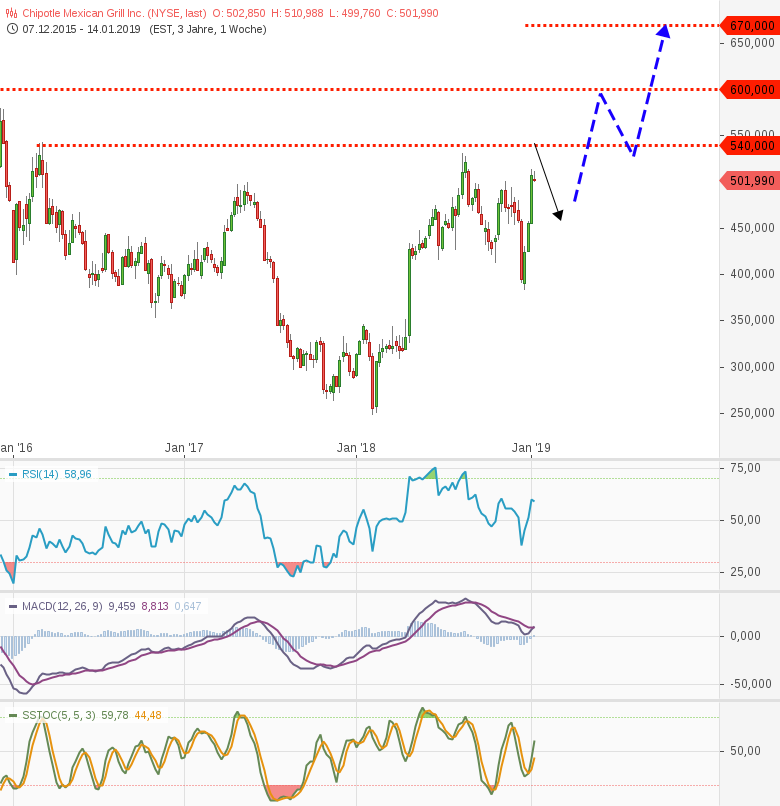The image size is (780, 806).
Task: Select the 670,000 price target label
Action: pos(751,25)
